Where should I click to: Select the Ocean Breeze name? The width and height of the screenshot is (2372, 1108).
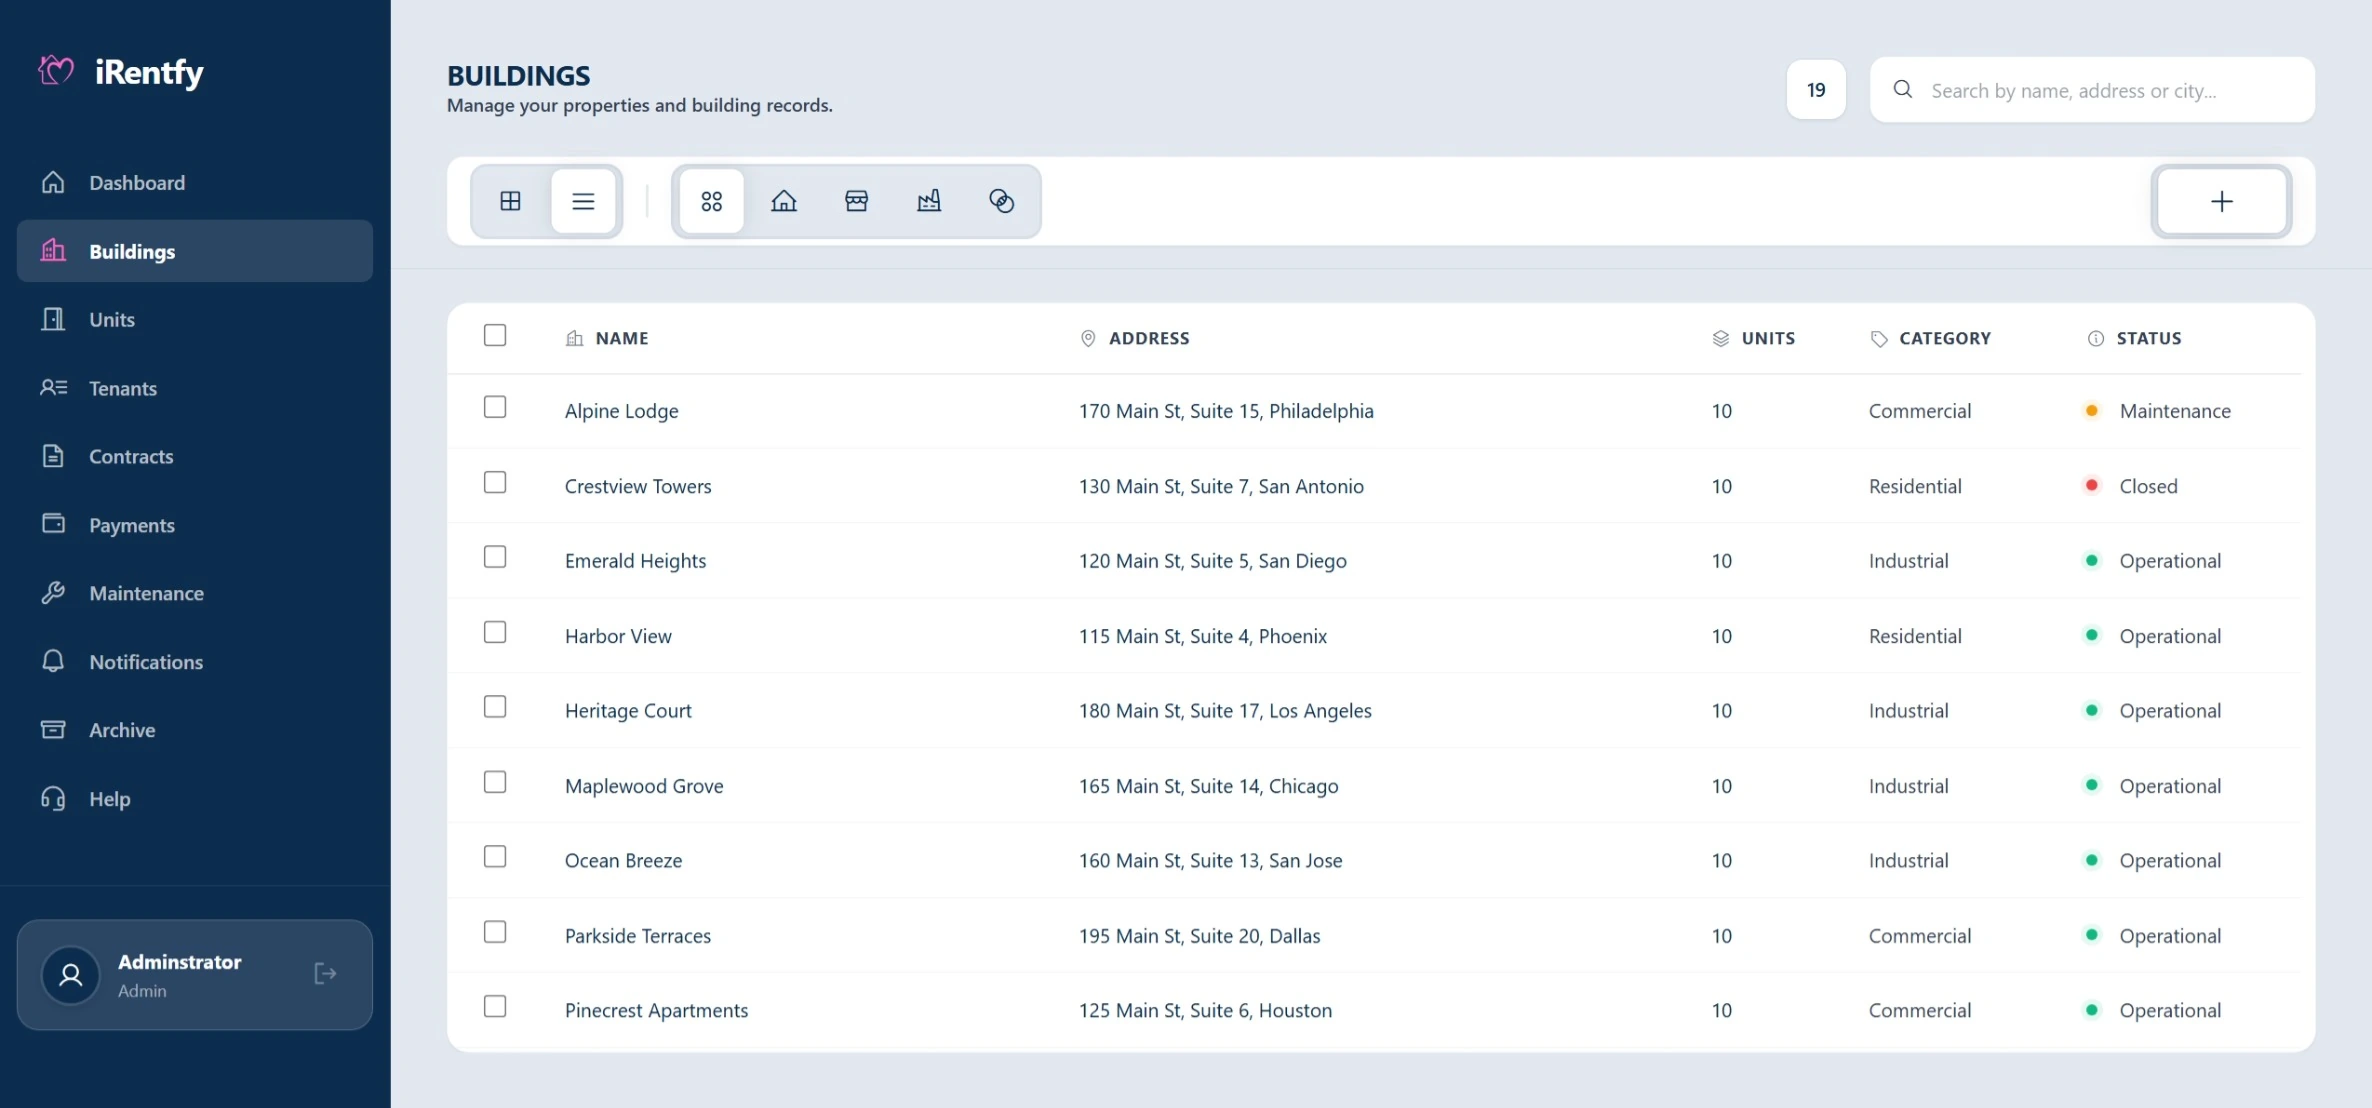click(x=623, y=861)
